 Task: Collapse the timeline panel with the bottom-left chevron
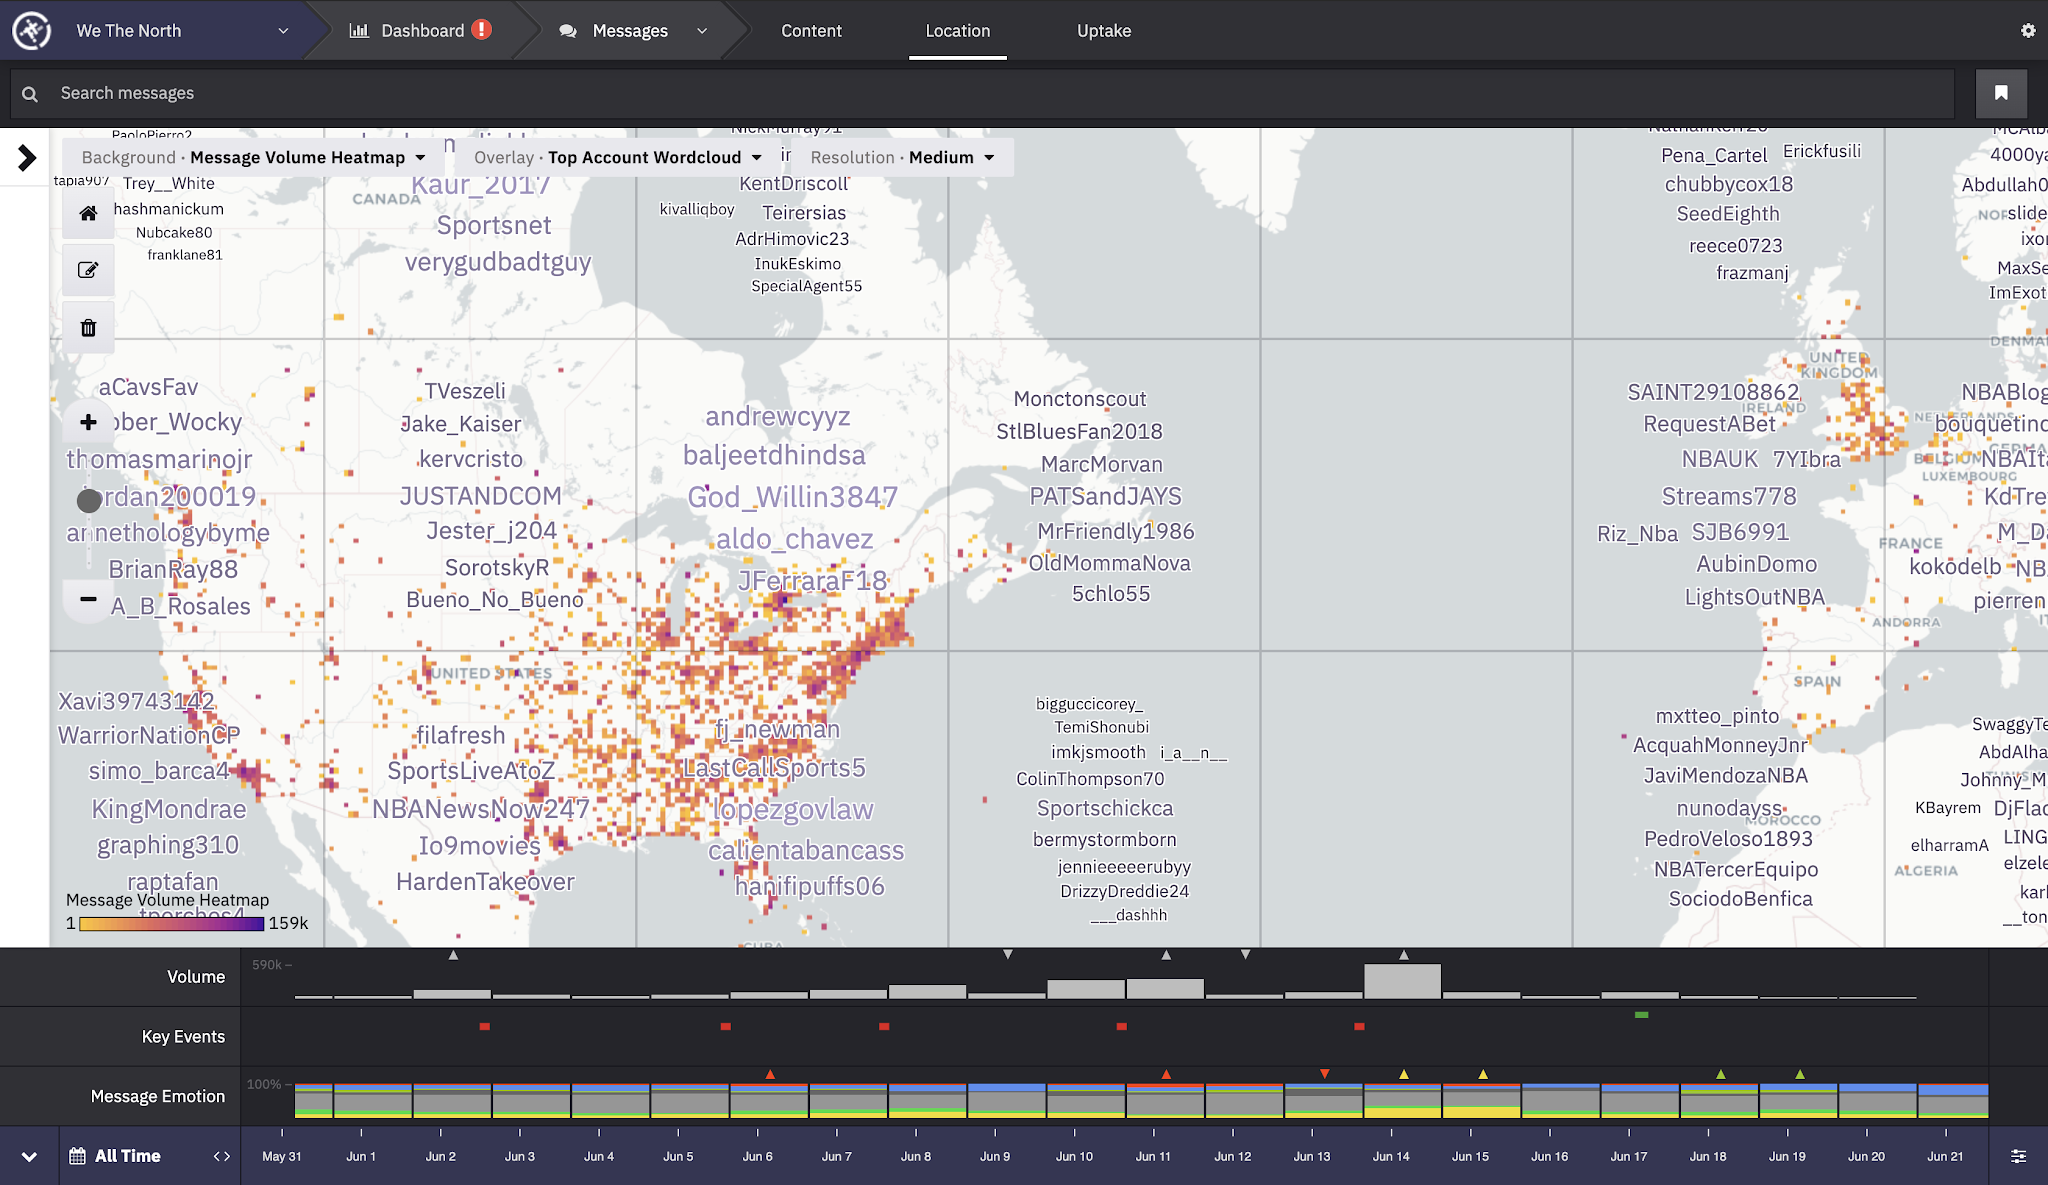click(28, 1155)
